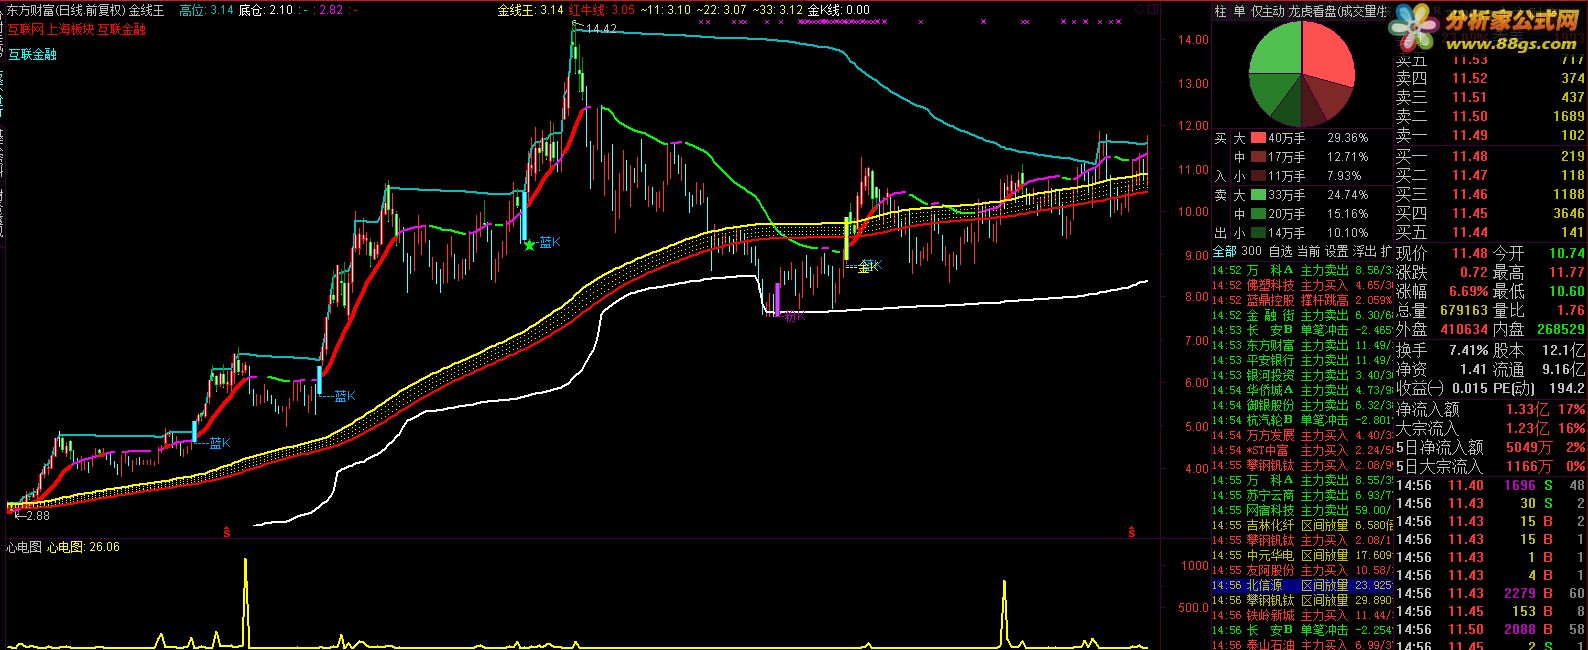Select the 蓝鼎控股 撑杆跳高 row
Image resolution: width=1588 pixels, height=650 pixels.
(x=1301, y=300)
